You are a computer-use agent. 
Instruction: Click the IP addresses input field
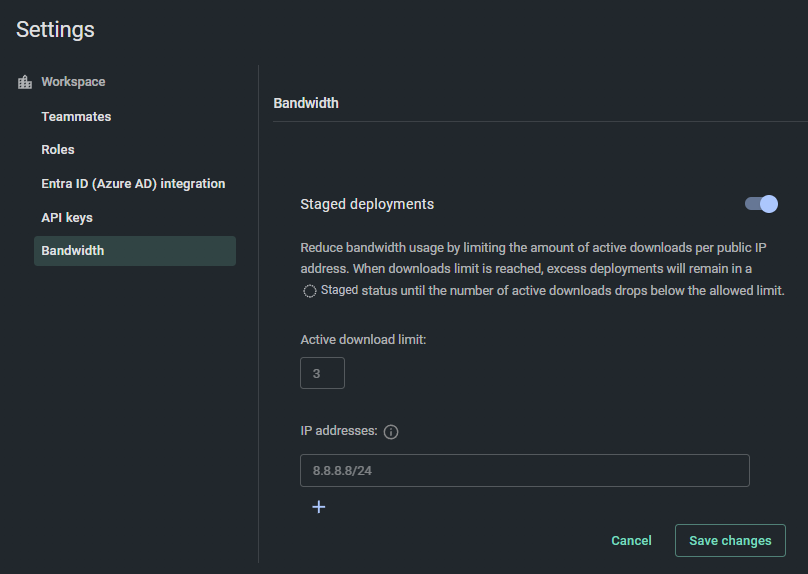point(525,470)
